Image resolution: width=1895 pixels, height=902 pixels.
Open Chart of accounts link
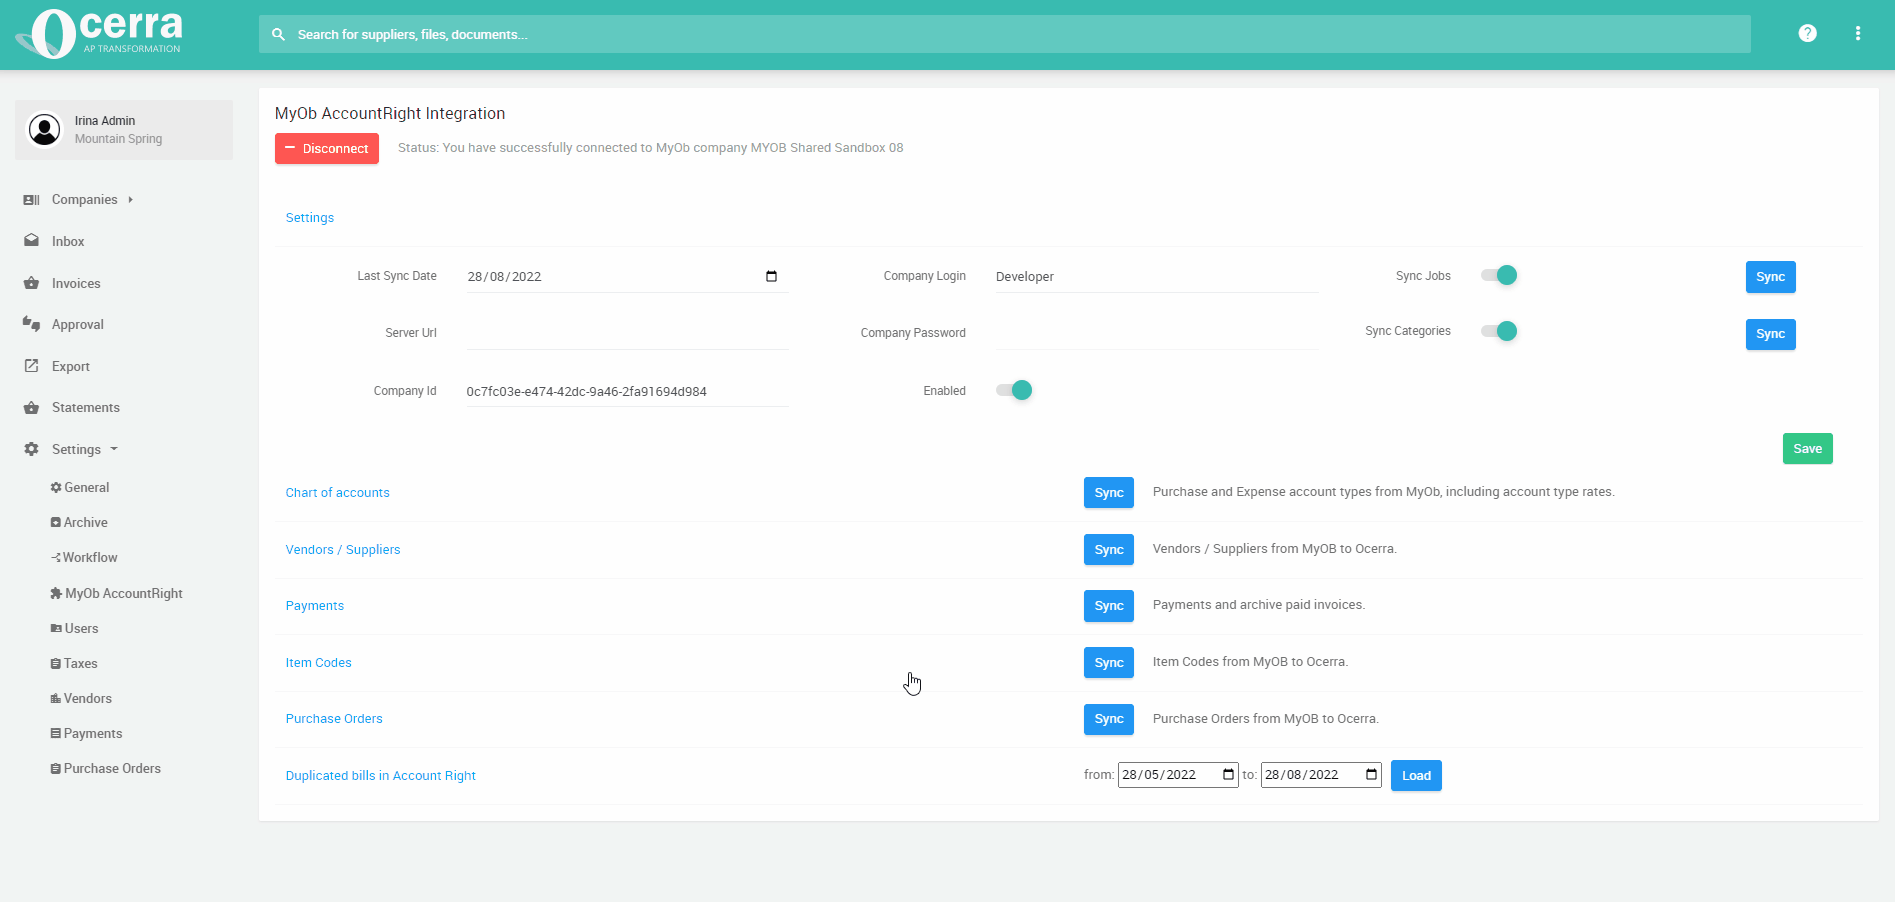337,492
